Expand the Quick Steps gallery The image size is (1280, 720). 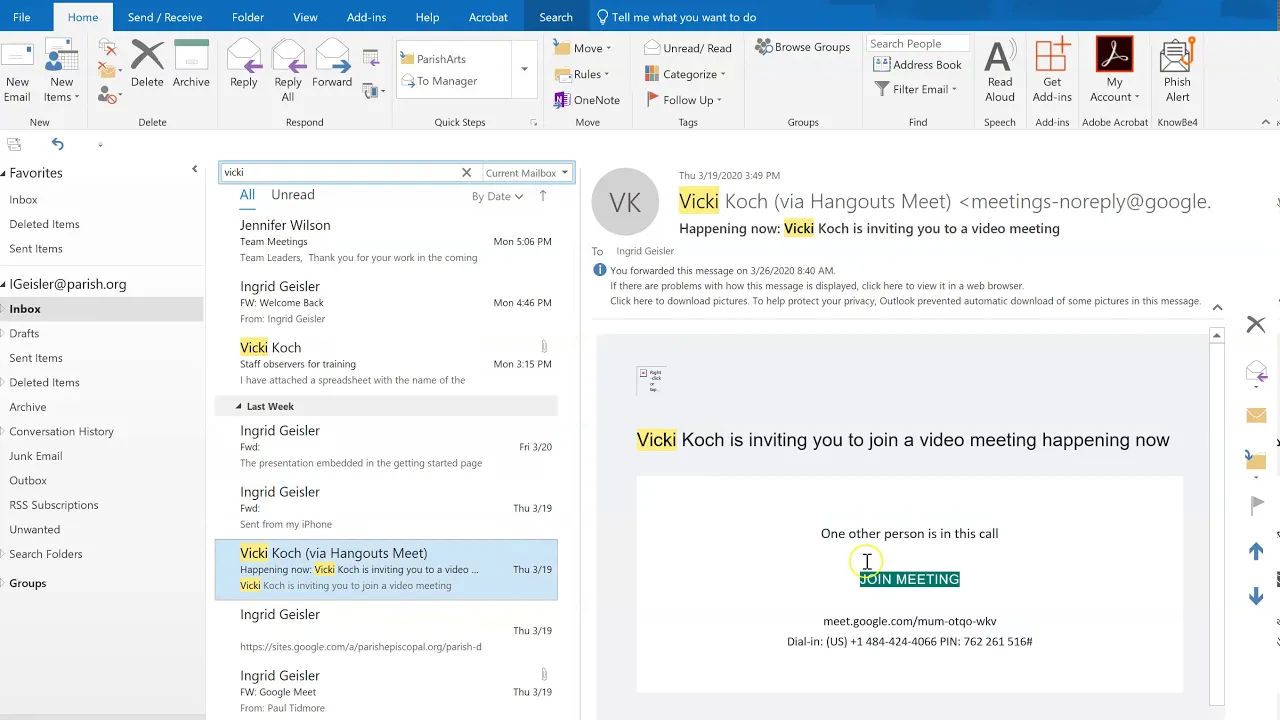coord(524,70)
